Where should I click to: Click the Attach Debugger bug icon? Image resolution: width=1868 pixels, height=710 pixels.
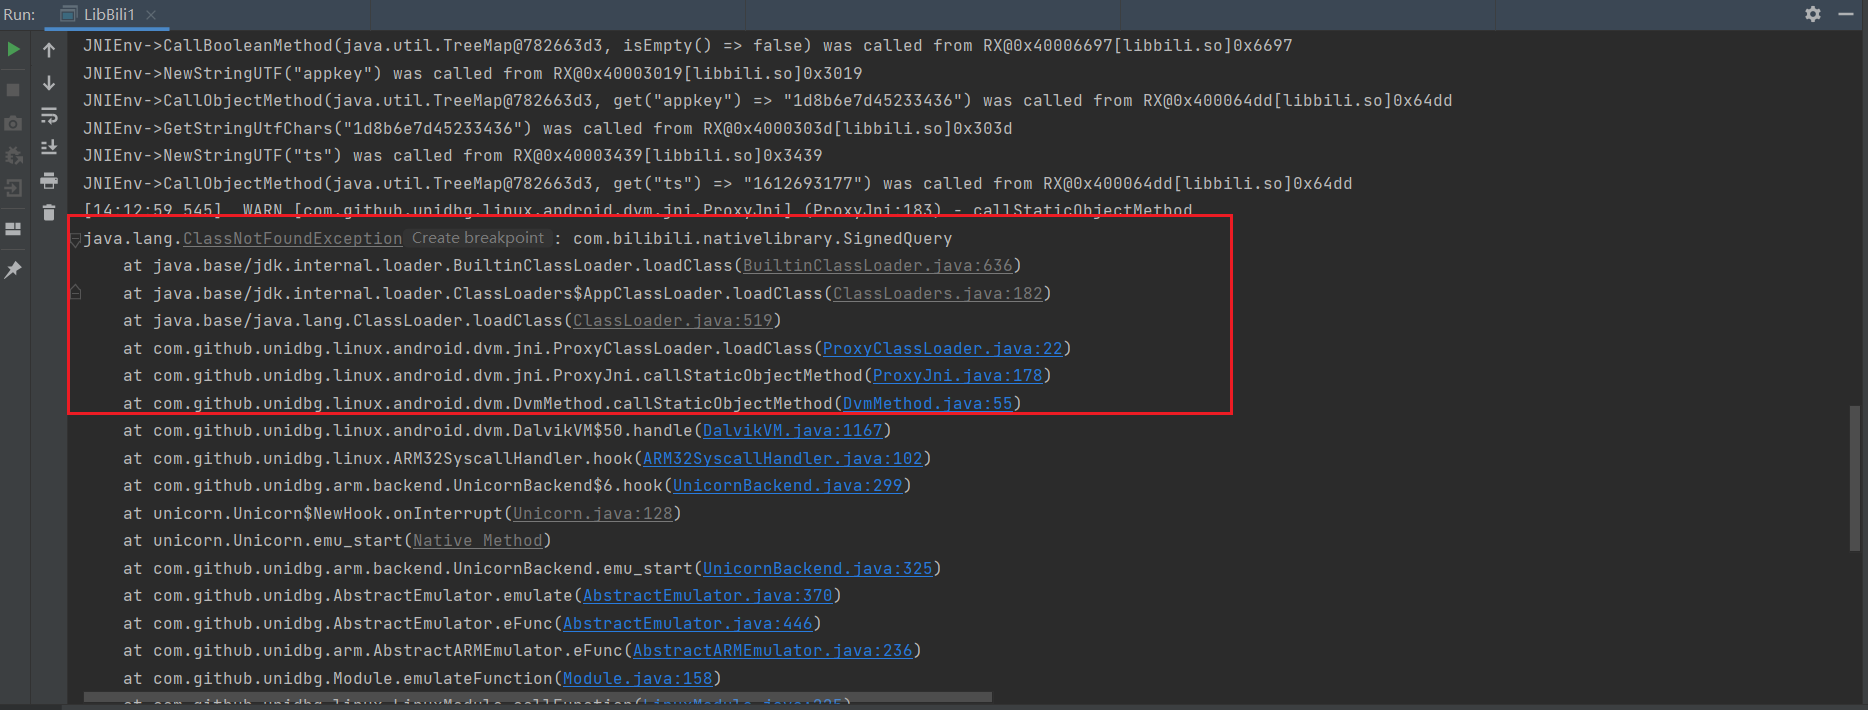(14, 156)
